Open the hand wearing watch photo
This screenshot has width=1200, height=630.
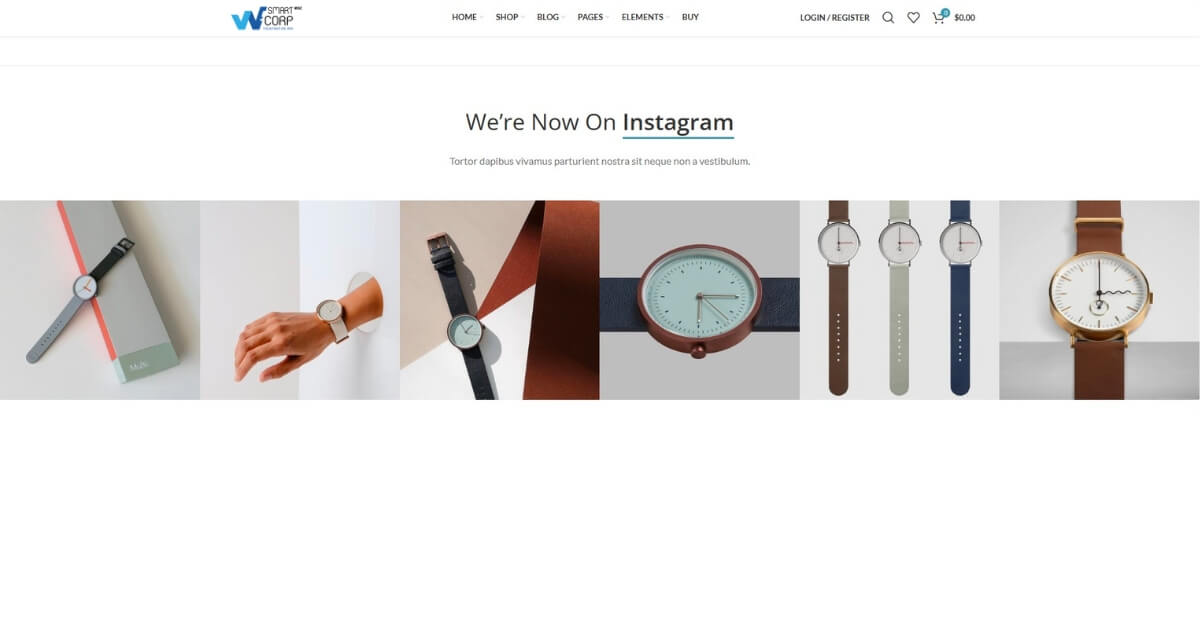(x=300, y=300)
